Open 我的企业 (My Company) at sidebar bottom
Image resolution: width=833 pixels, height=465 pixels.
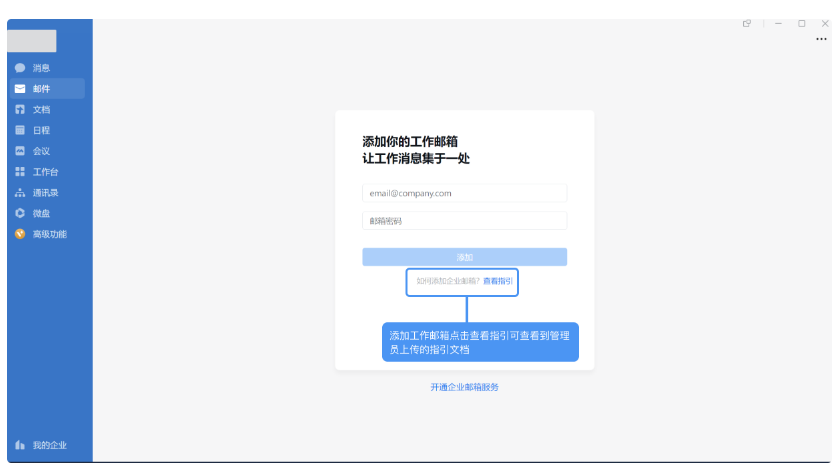click(40, 445)
